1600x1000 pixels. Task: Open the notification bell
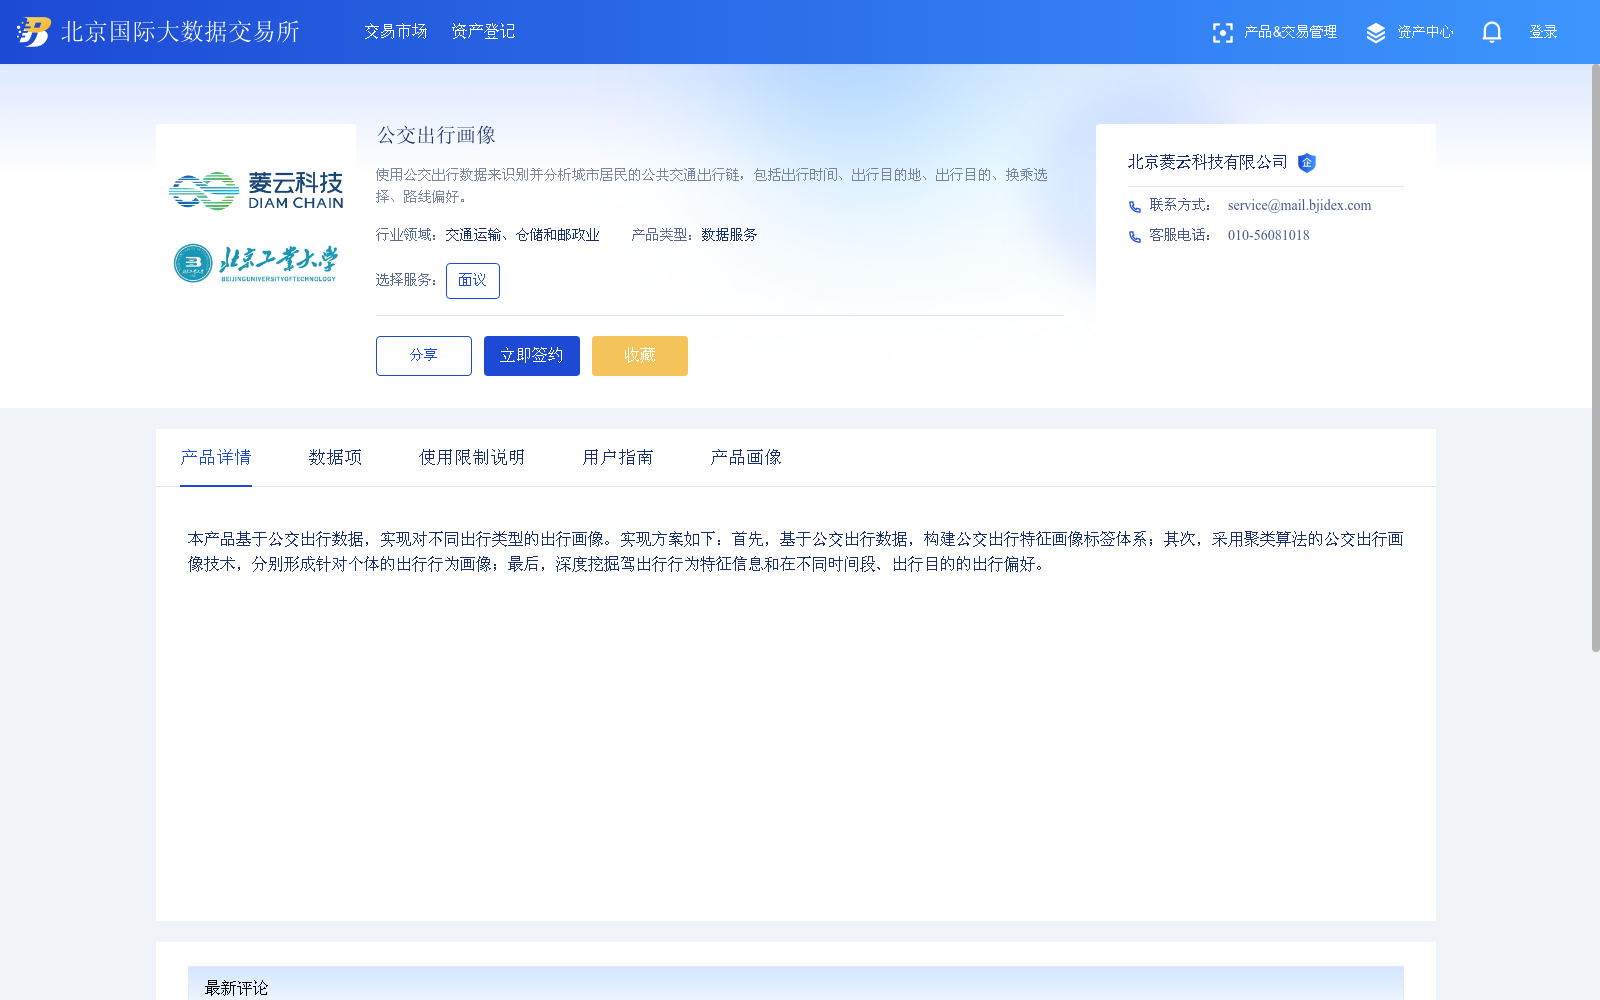pyautogui.click(x=1492, y=32)
